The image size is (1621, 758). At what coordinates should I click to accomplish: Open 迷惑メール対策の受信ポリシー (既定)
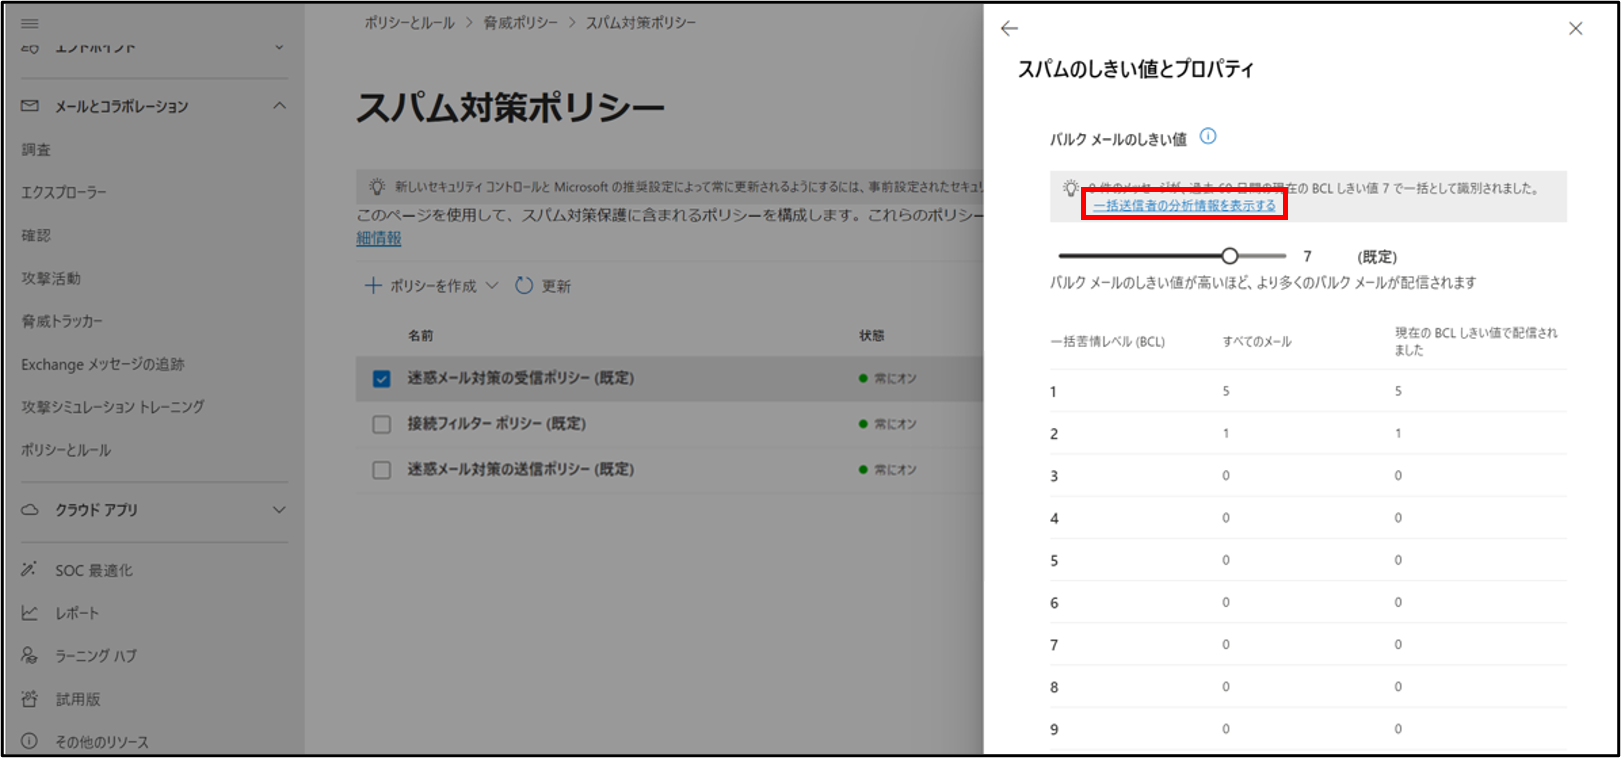[x=521, y=378]
